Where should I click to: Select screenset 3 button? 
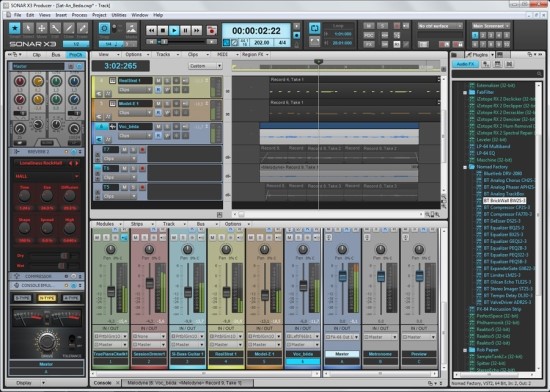[491, 35]
